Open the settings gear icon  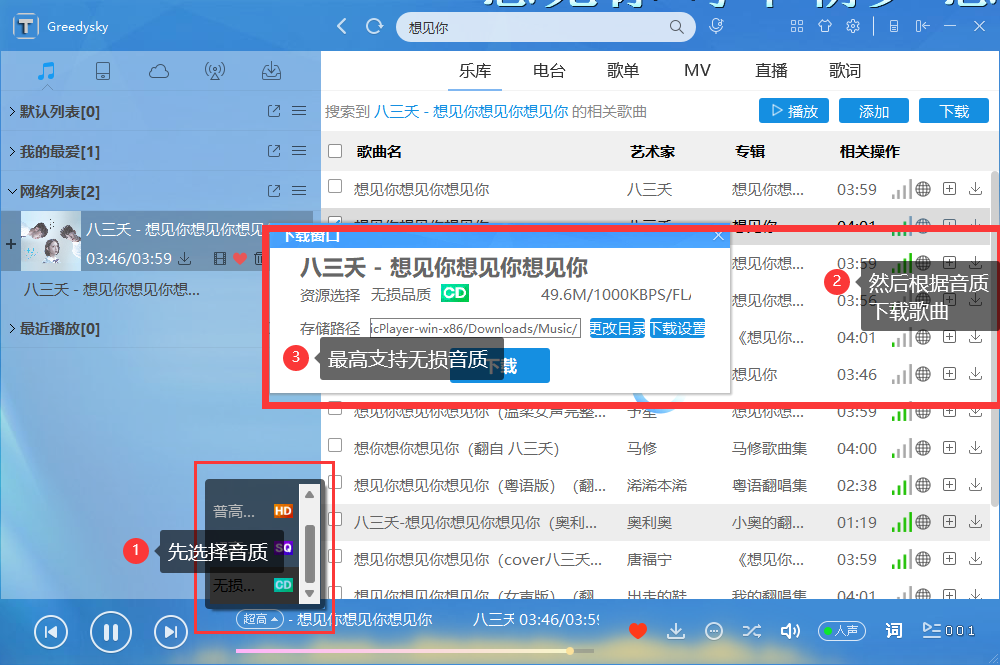[x=853, y=26]
